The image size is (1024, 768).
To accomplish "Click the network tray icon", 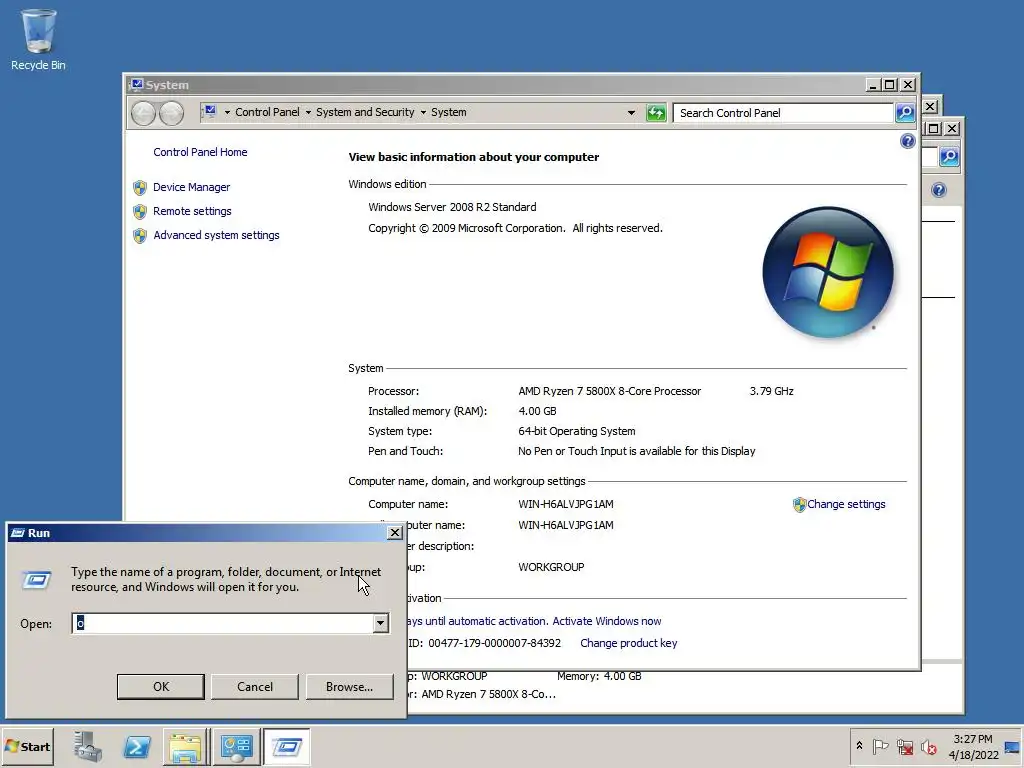I will point(904,746).
